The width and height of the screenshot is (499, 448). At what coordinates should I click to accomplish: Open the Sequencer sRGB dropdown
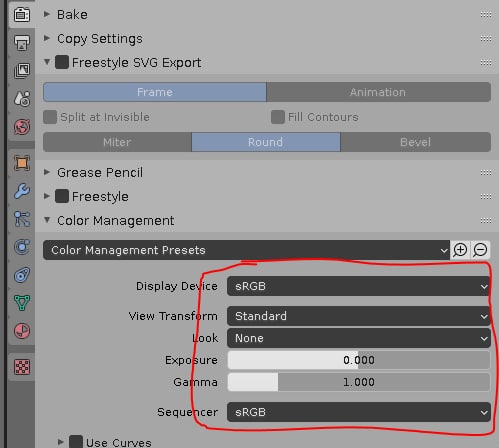359,412
